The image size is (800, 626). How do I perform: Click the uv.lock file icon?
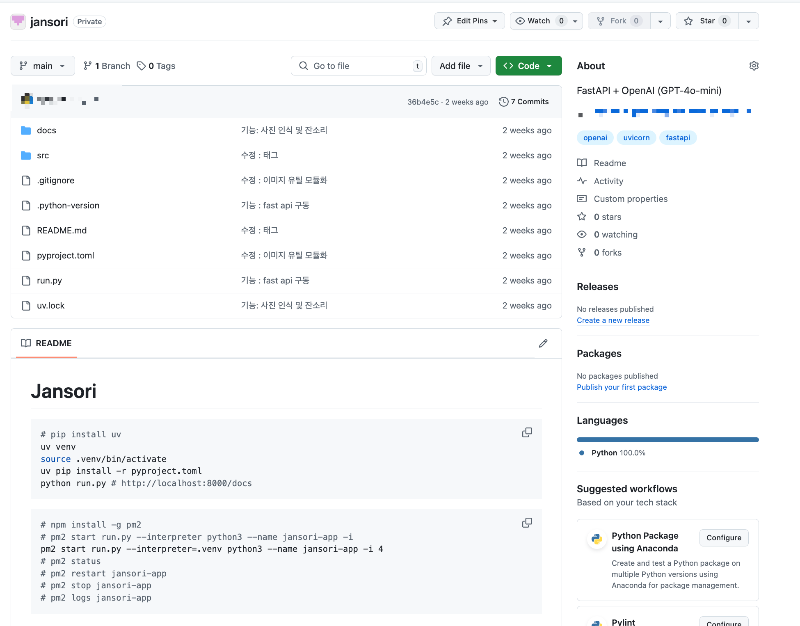pyautogui.click(x=26, y=306)
